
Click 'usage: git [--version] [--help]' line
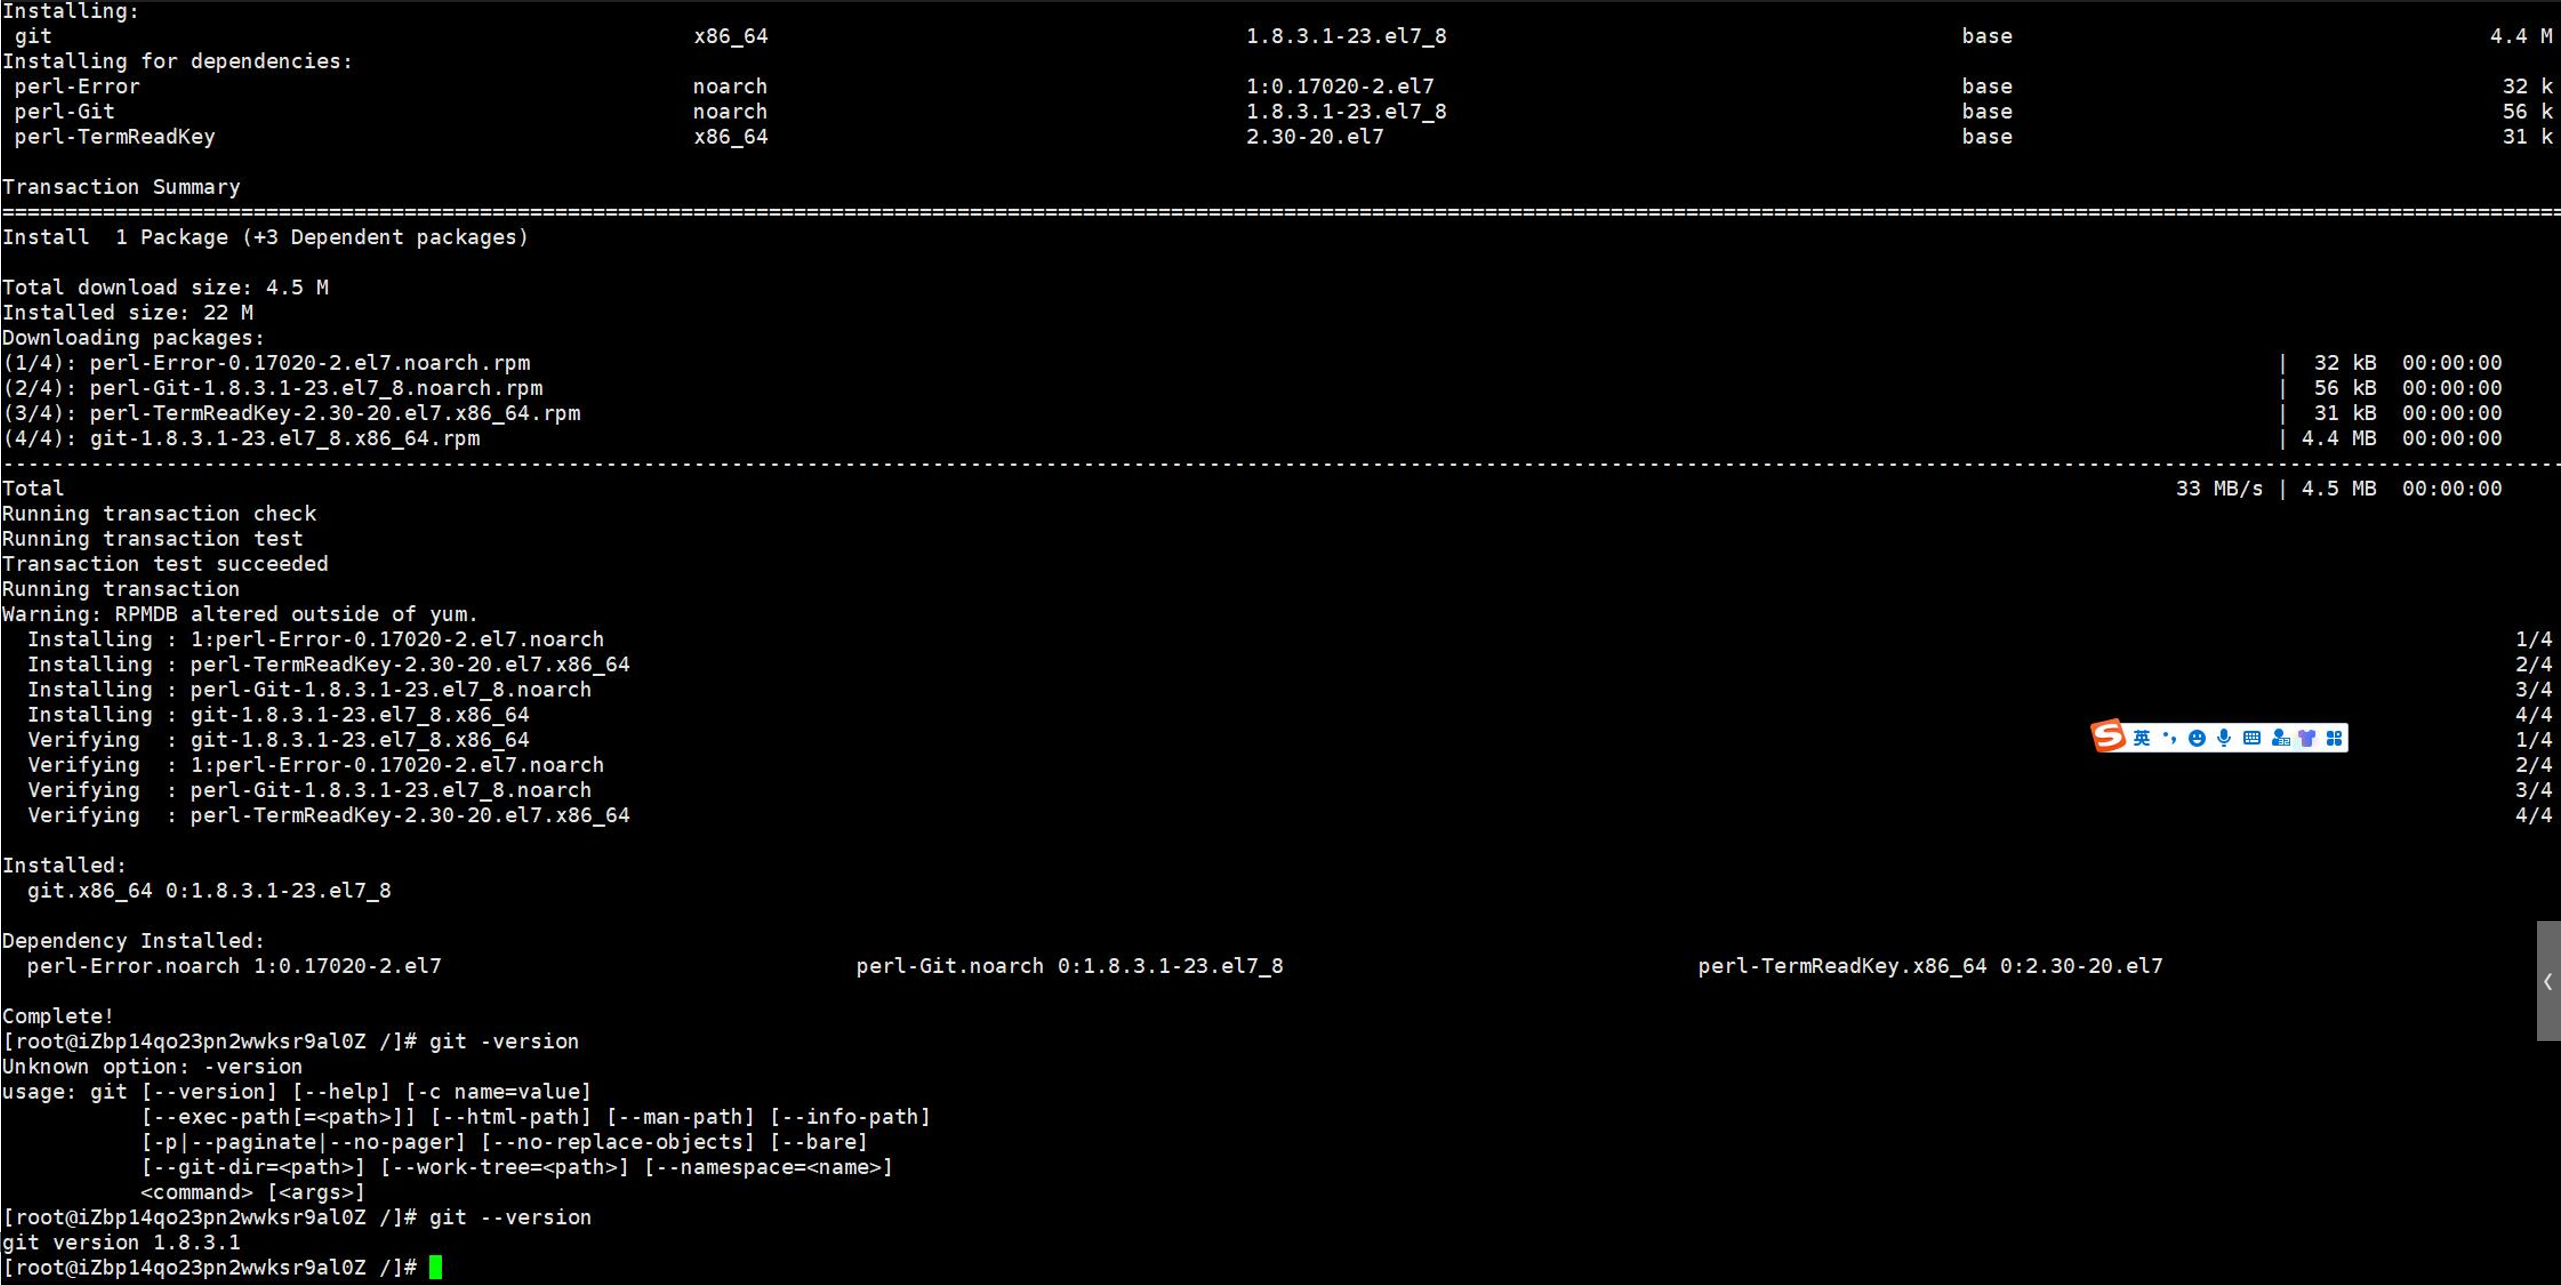pyautogui.click(x=297, y=1091)
